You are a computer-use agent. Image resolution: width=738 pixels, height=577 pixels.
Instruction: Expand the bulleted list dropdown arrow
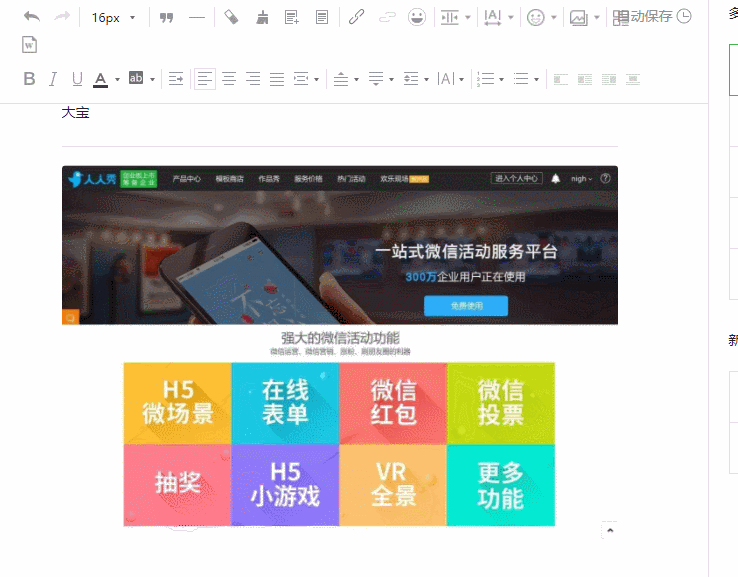[536, 80]
